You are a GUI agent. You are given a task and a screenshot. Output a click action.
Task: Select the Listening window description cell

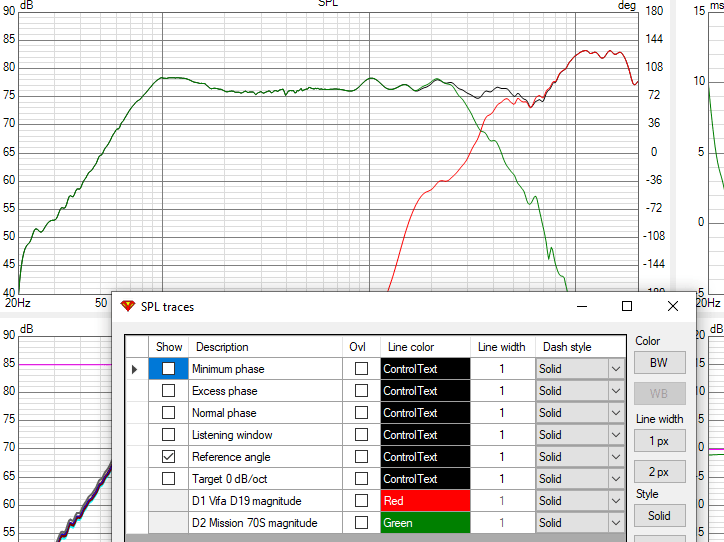(x=265, y=435)
